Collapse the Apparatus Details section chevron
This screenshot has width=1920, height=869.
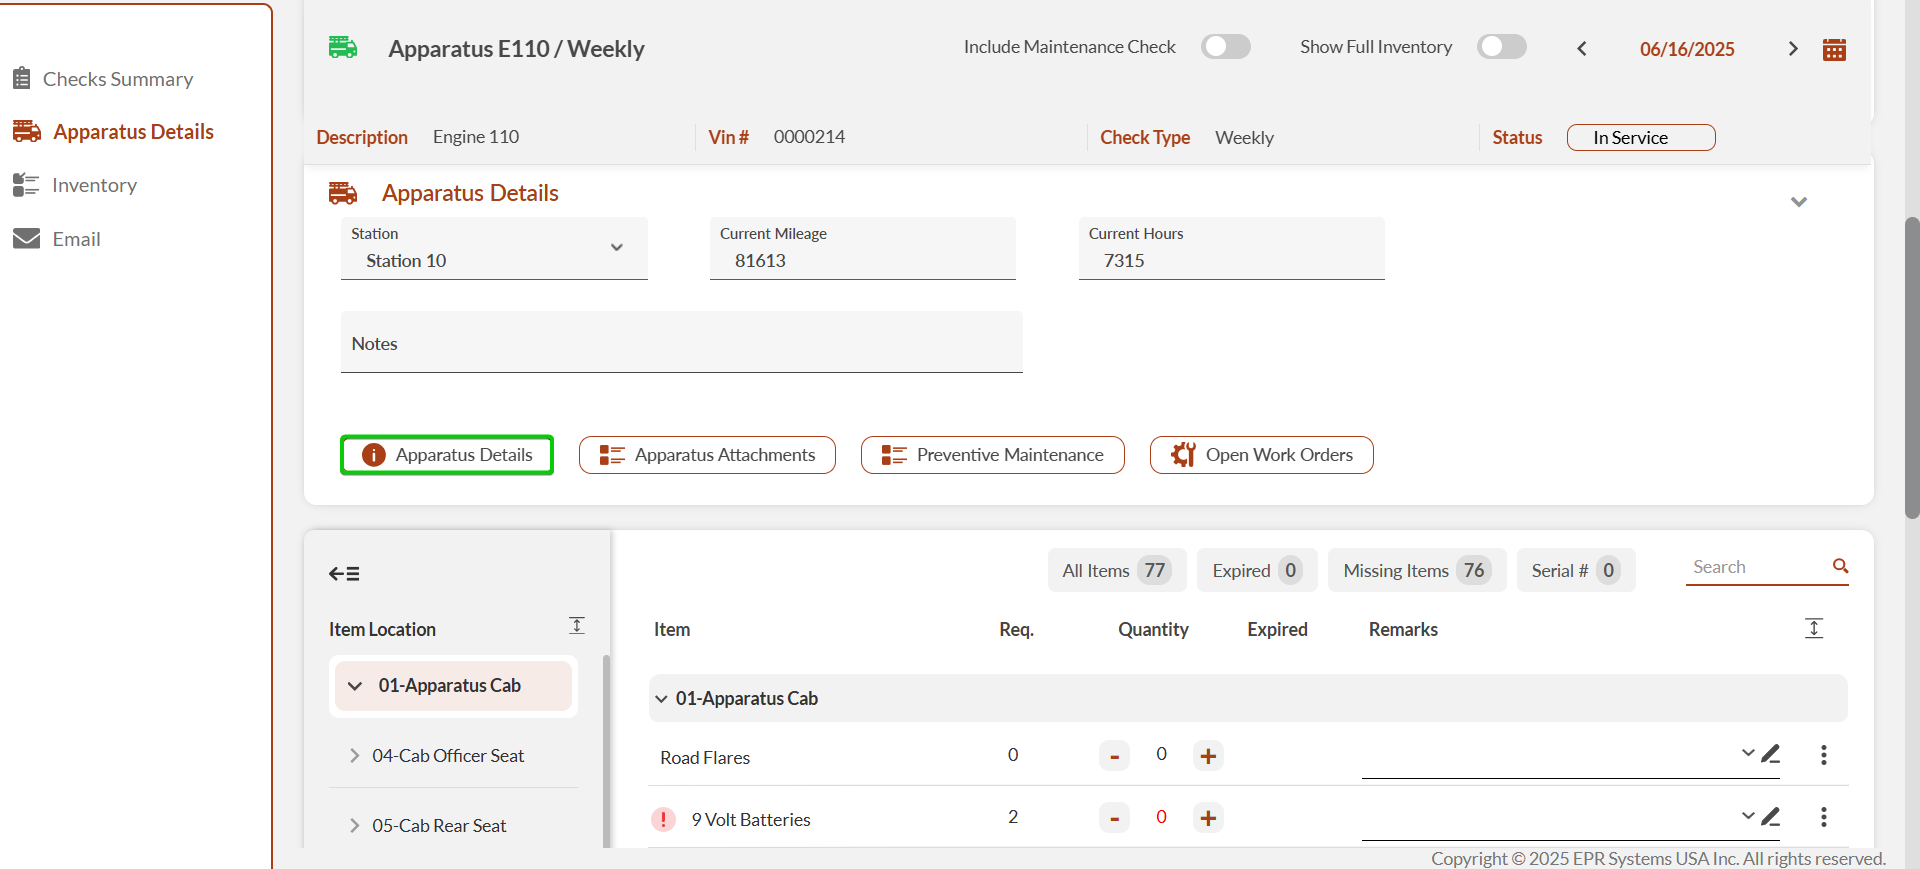[x=1798, y=202]
